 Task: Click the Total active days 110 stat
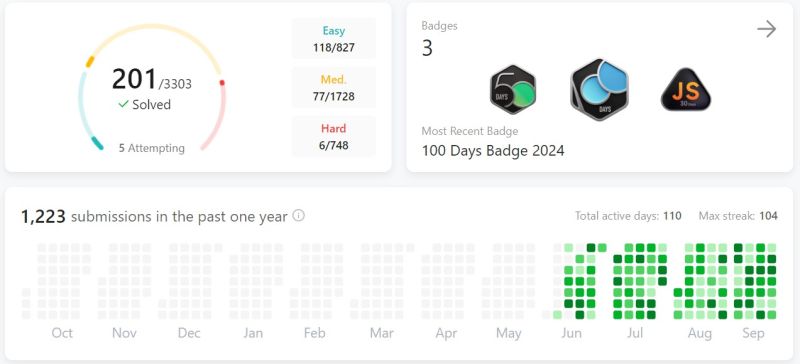pos(628,216)
